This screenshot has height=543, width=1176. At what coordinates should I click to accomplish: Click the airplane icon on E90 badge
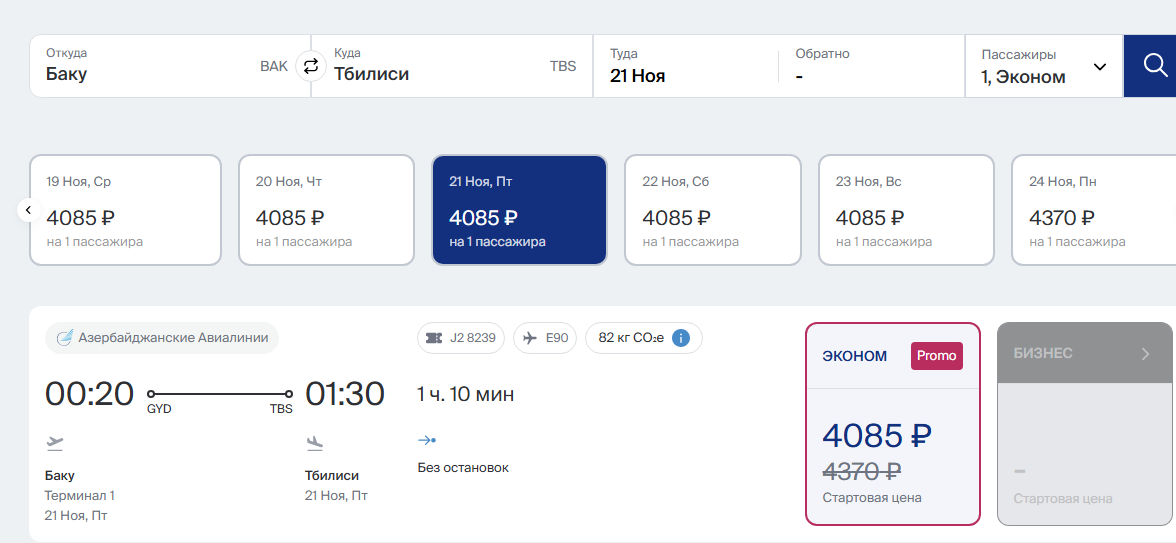tap(530, 338)
